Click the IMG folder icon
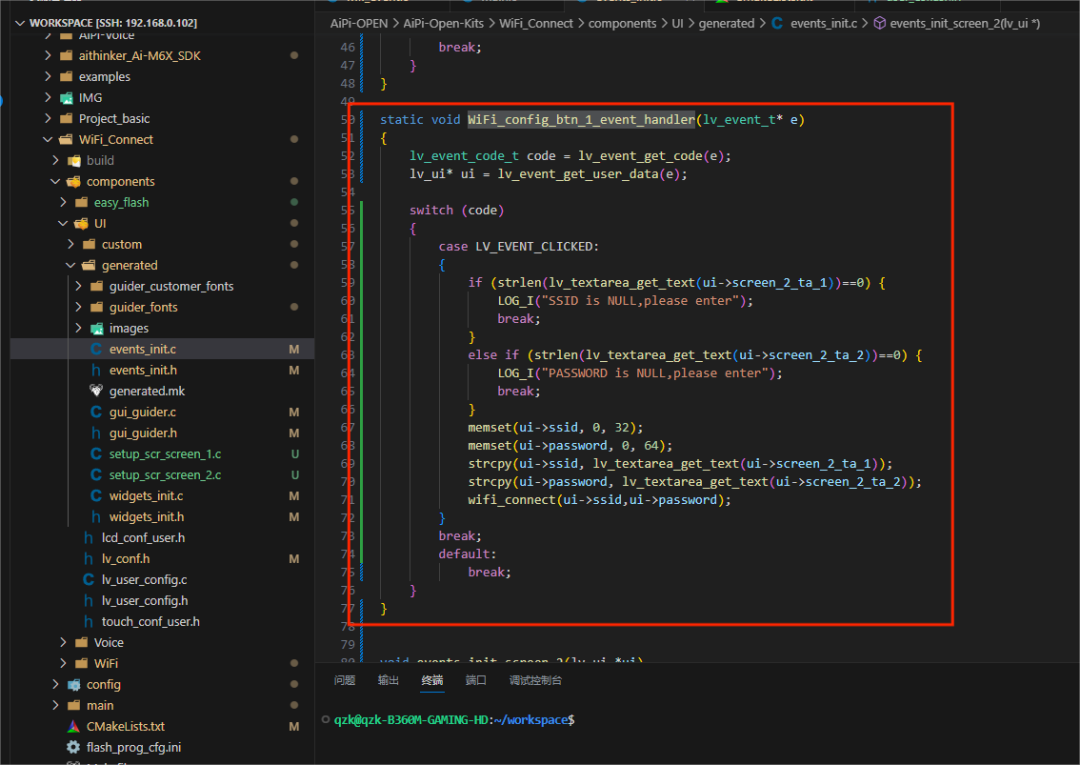Screen dimensions: 1080x765 point(66,98)
